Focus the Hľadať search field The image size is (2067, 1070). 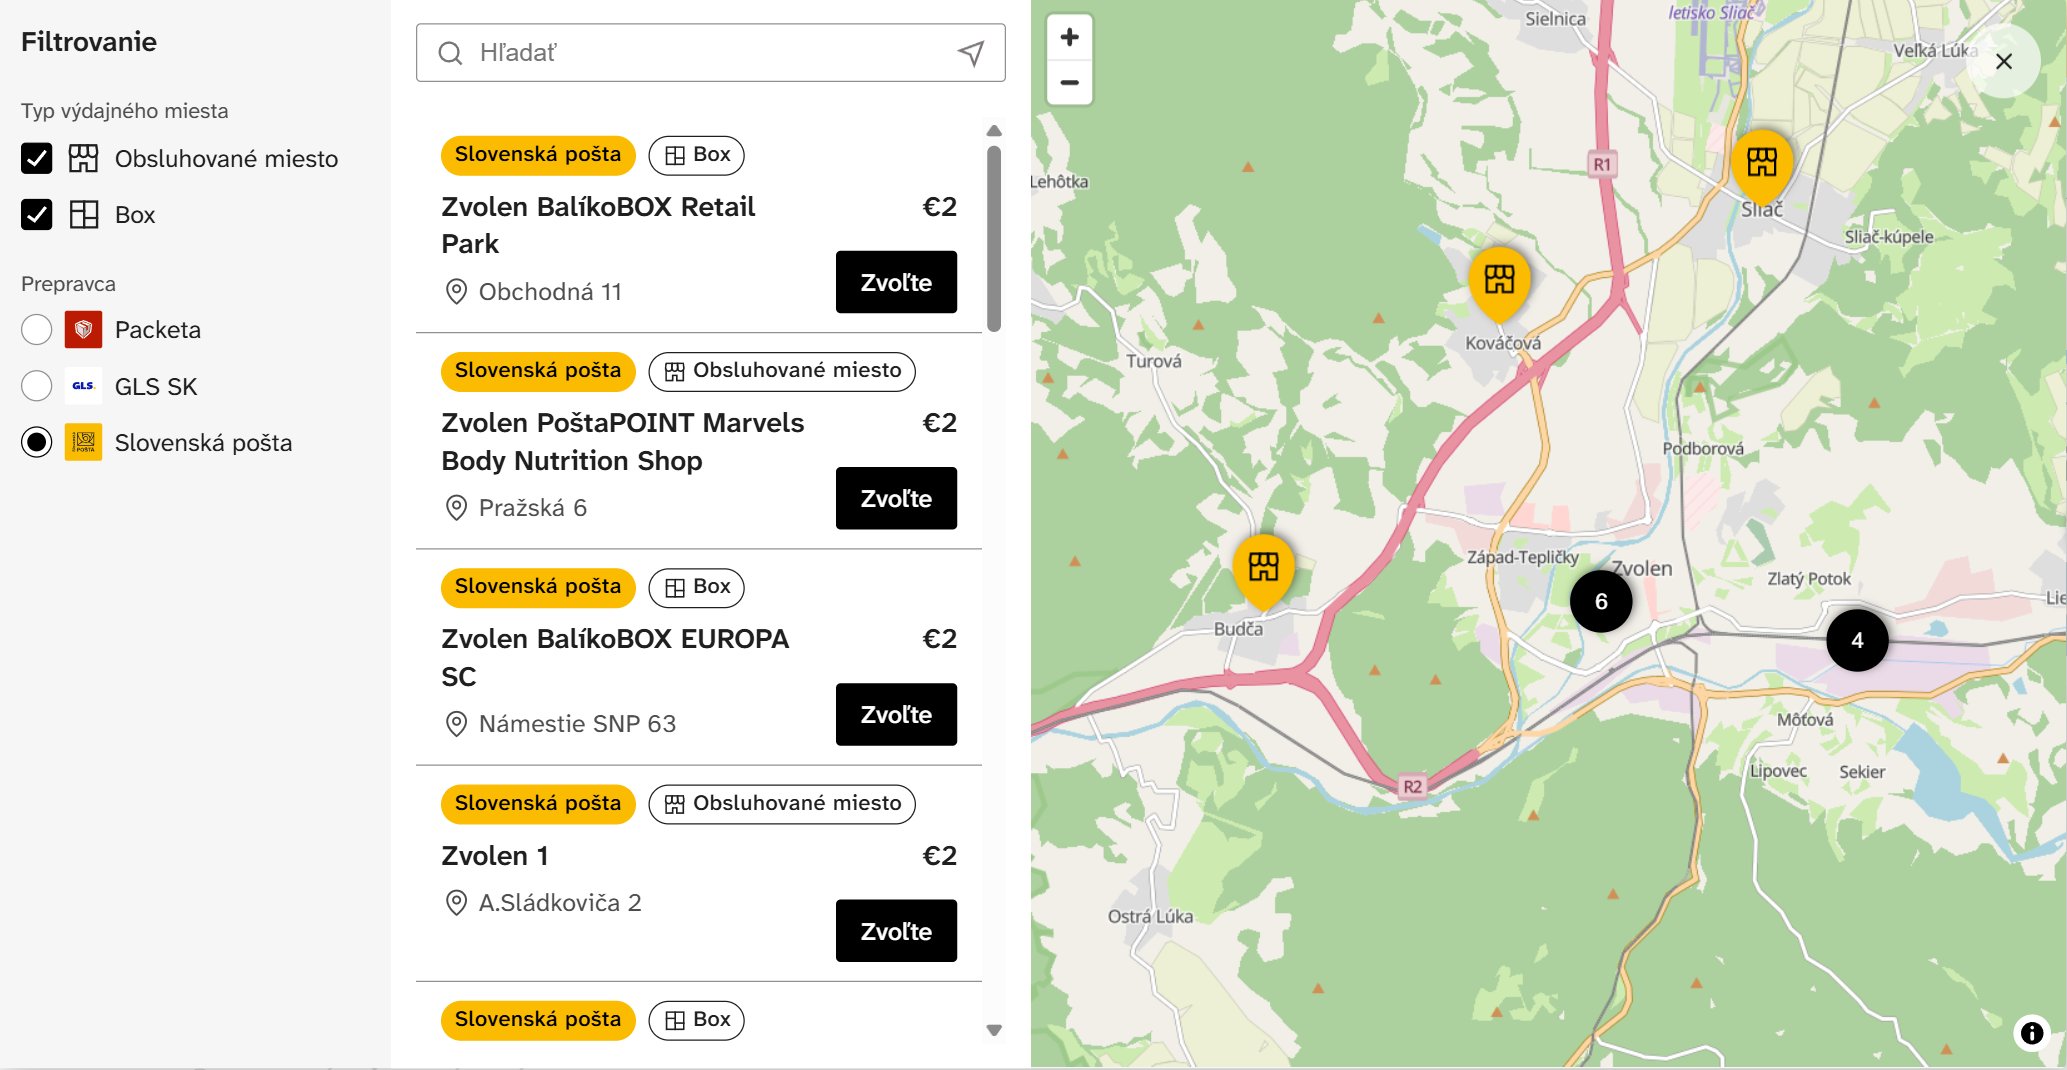(710, 53)
